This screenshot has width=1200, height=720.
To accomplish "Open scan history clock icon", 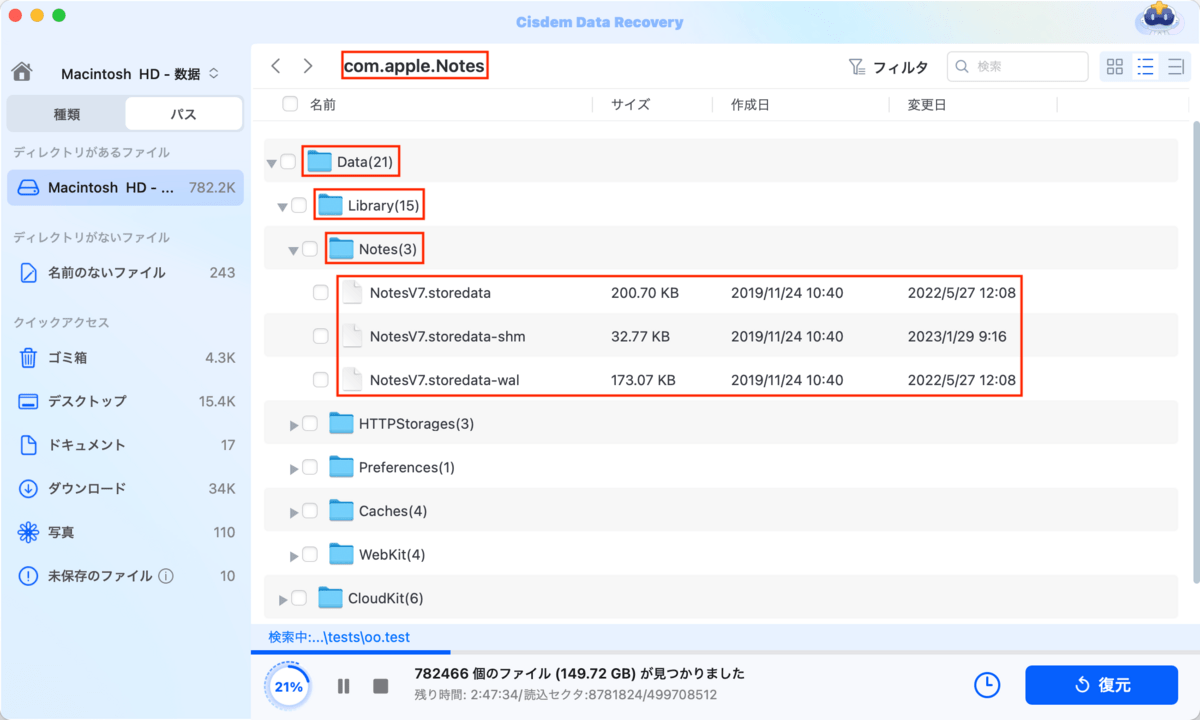I will [987, 685].
